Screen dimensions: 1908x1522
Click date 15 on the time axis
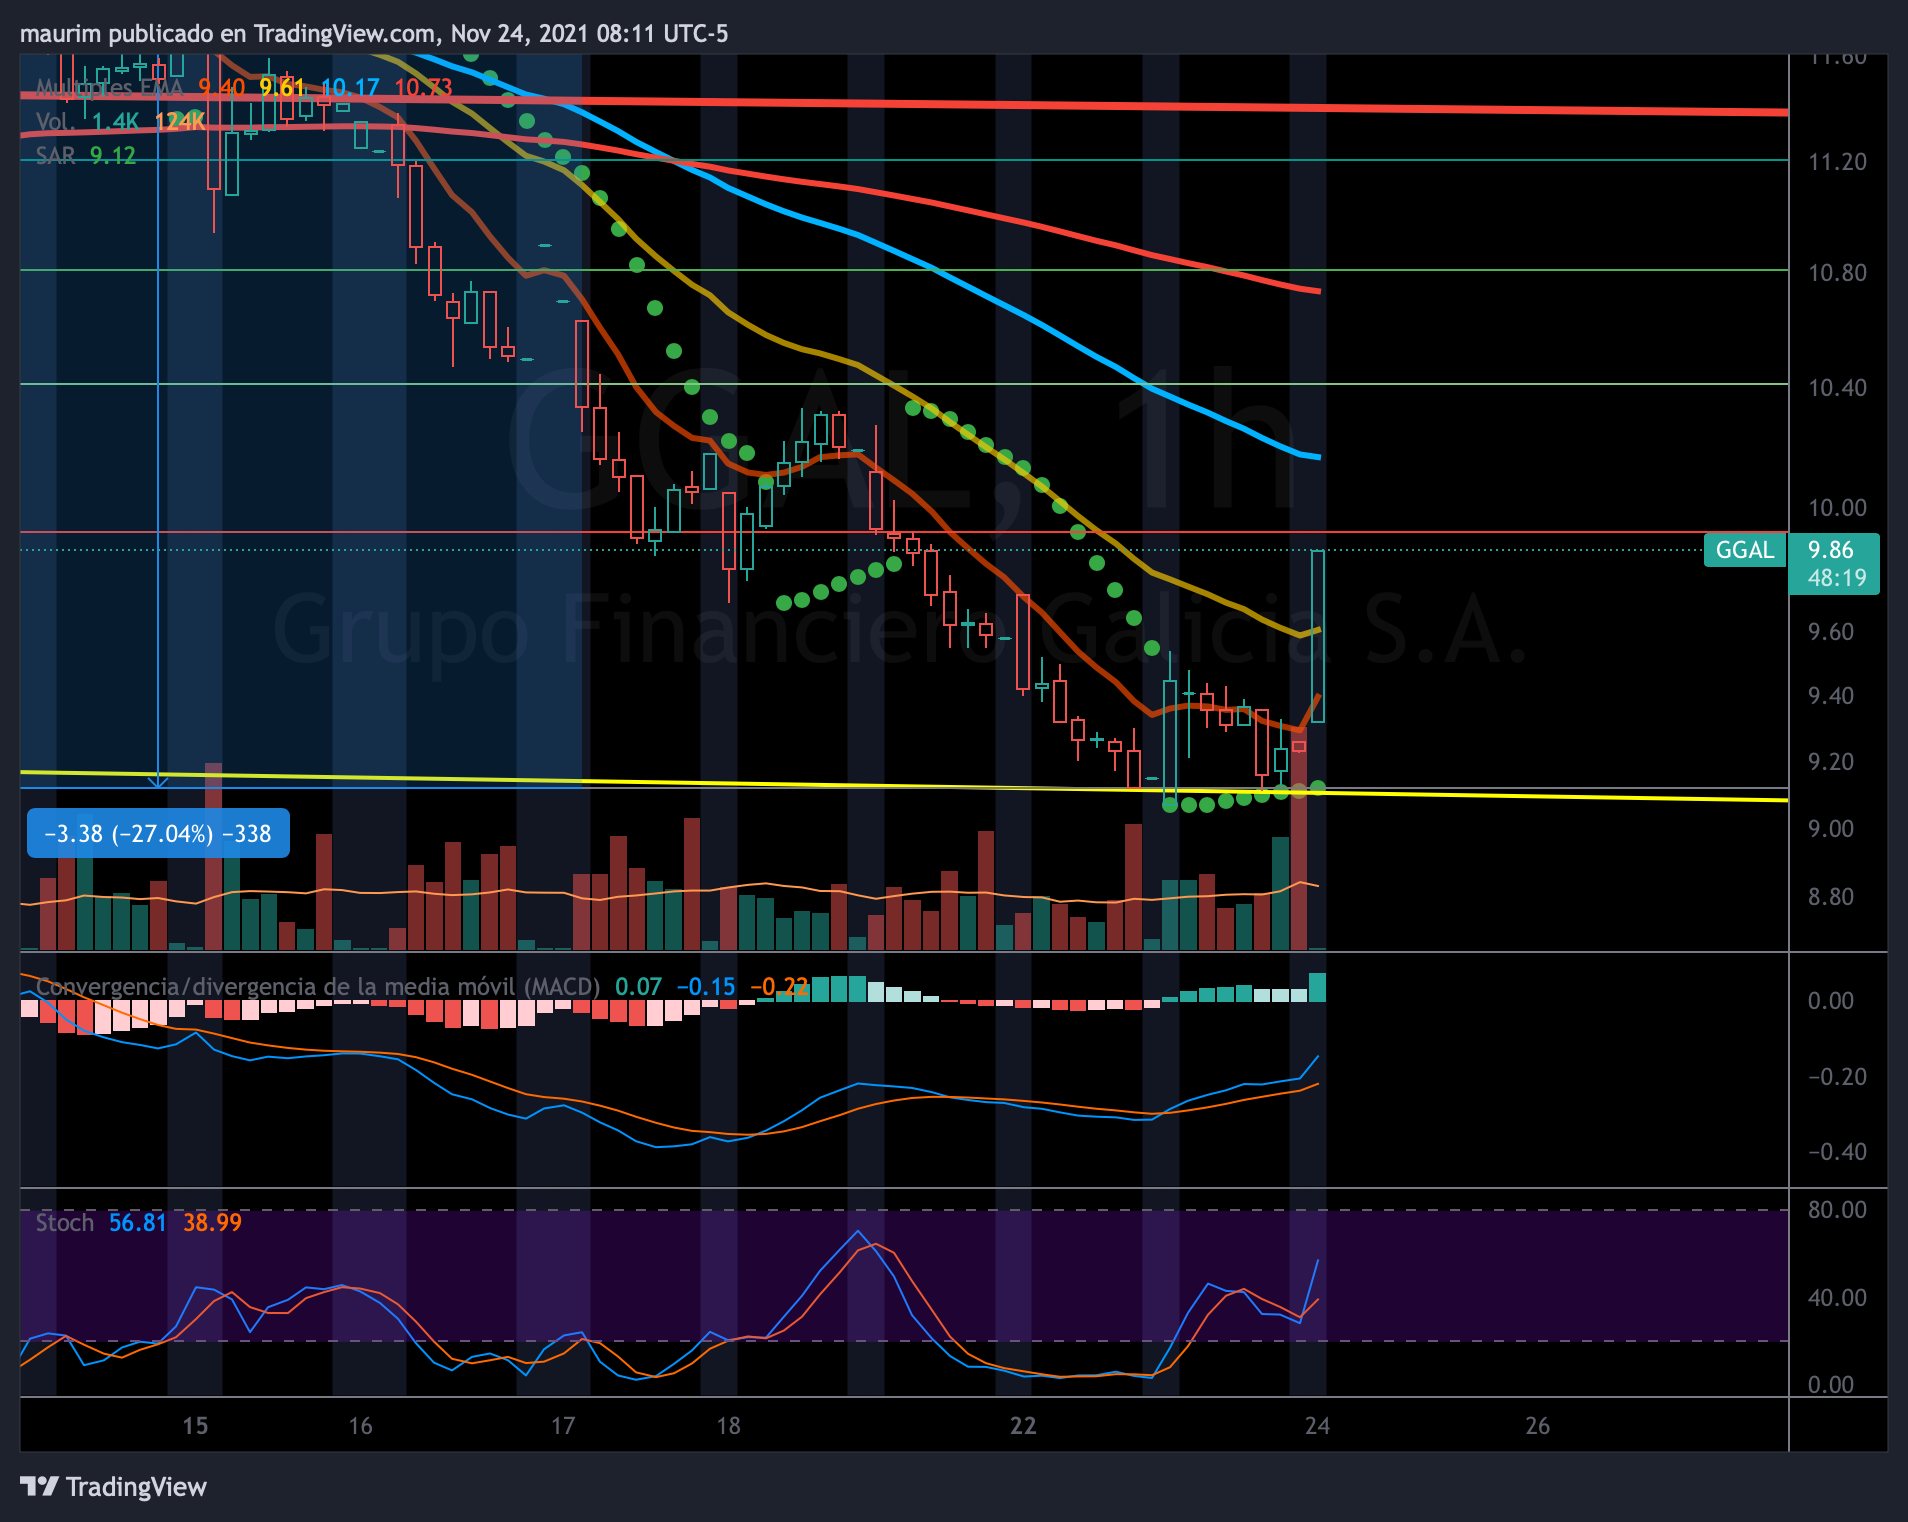195,1426
